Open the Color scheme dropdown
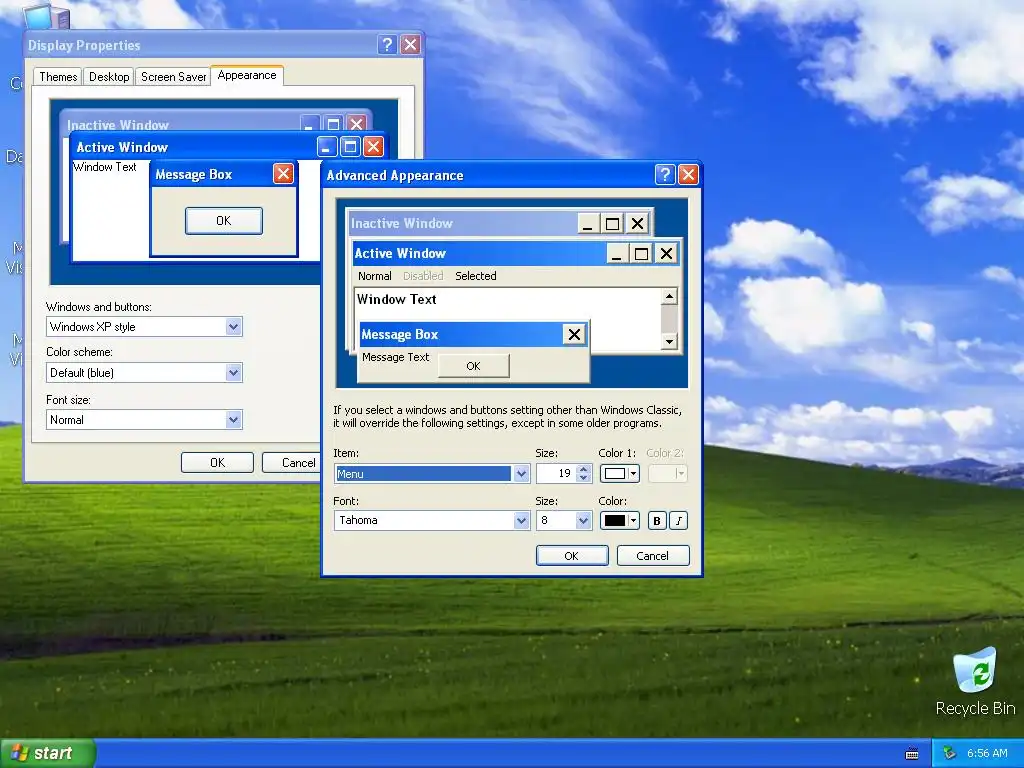This screenshot has height=768, width=1024. [x=234, y=373]
